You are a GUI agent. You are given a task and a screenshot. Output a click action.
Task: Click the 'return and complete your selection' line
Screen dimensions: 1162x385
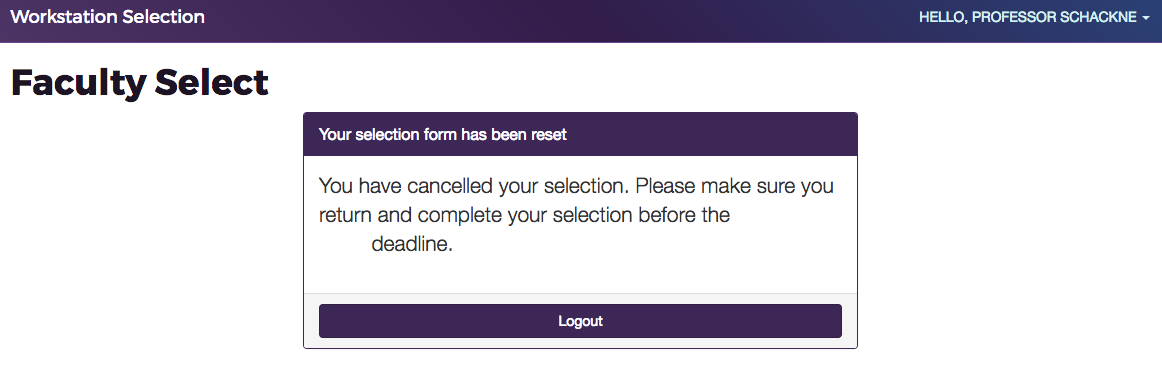524,215
